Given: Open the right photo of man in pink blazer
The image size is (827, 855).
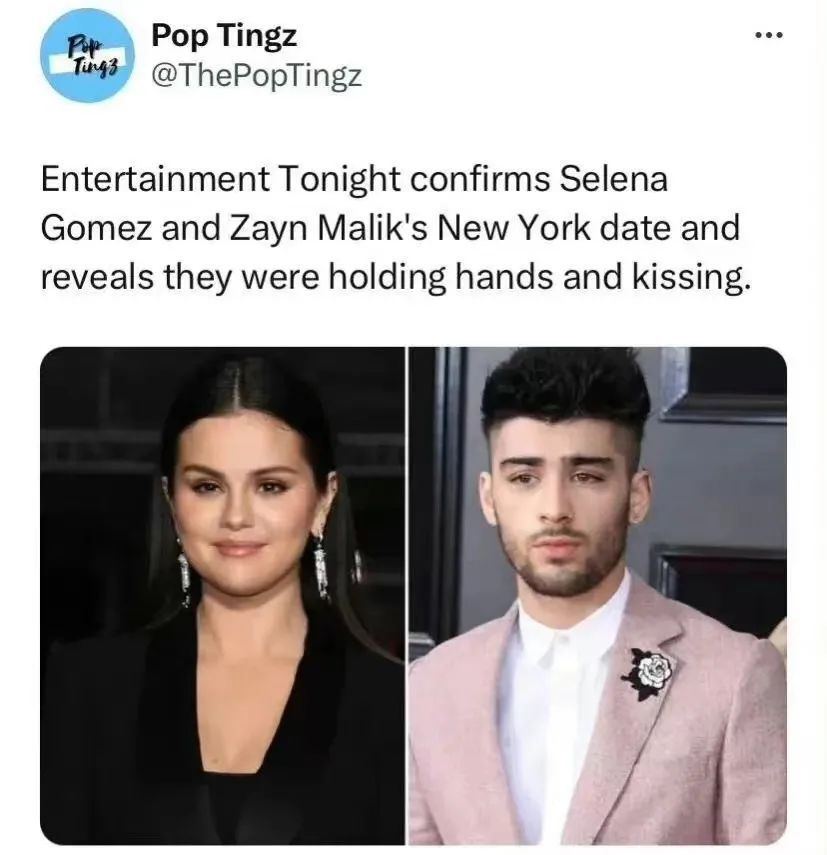Looking at the screenshot, I should (x=597, y=595).
